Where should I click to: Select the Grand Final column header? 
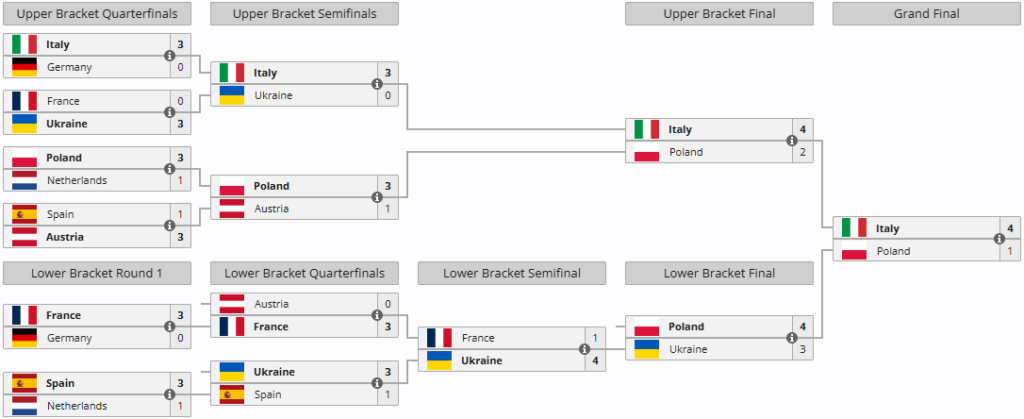click(x=925, y=14)
